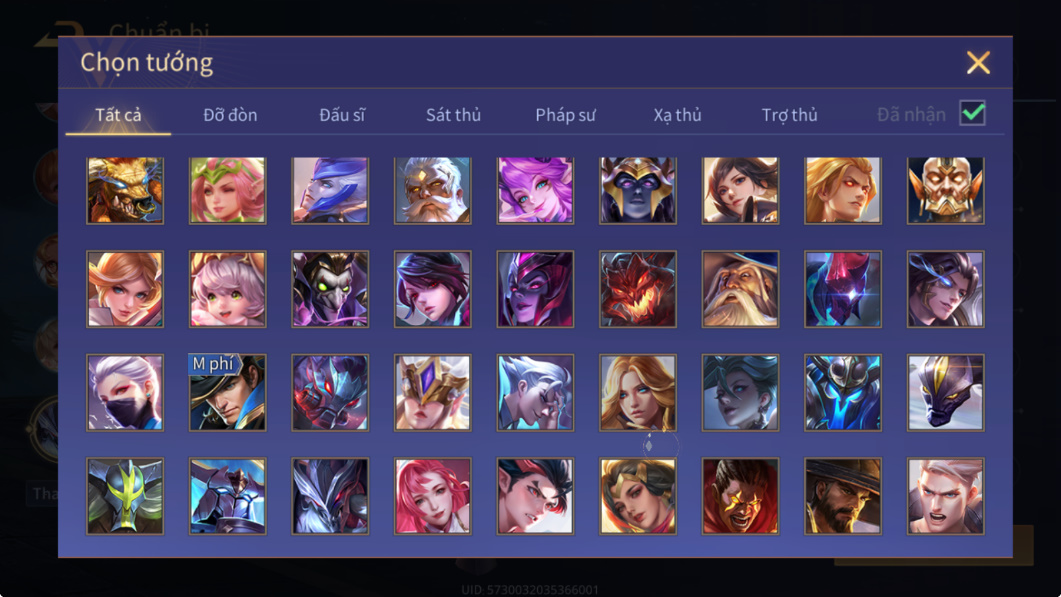Select the bearded cowboy with hat portrait
1061x597 pixels.
842,496
